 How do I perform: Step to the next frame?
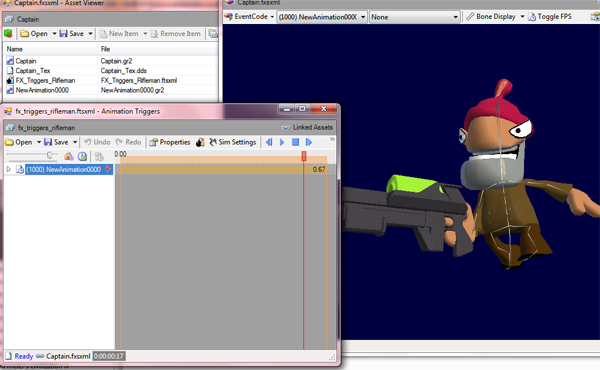[x=309, y=142]
